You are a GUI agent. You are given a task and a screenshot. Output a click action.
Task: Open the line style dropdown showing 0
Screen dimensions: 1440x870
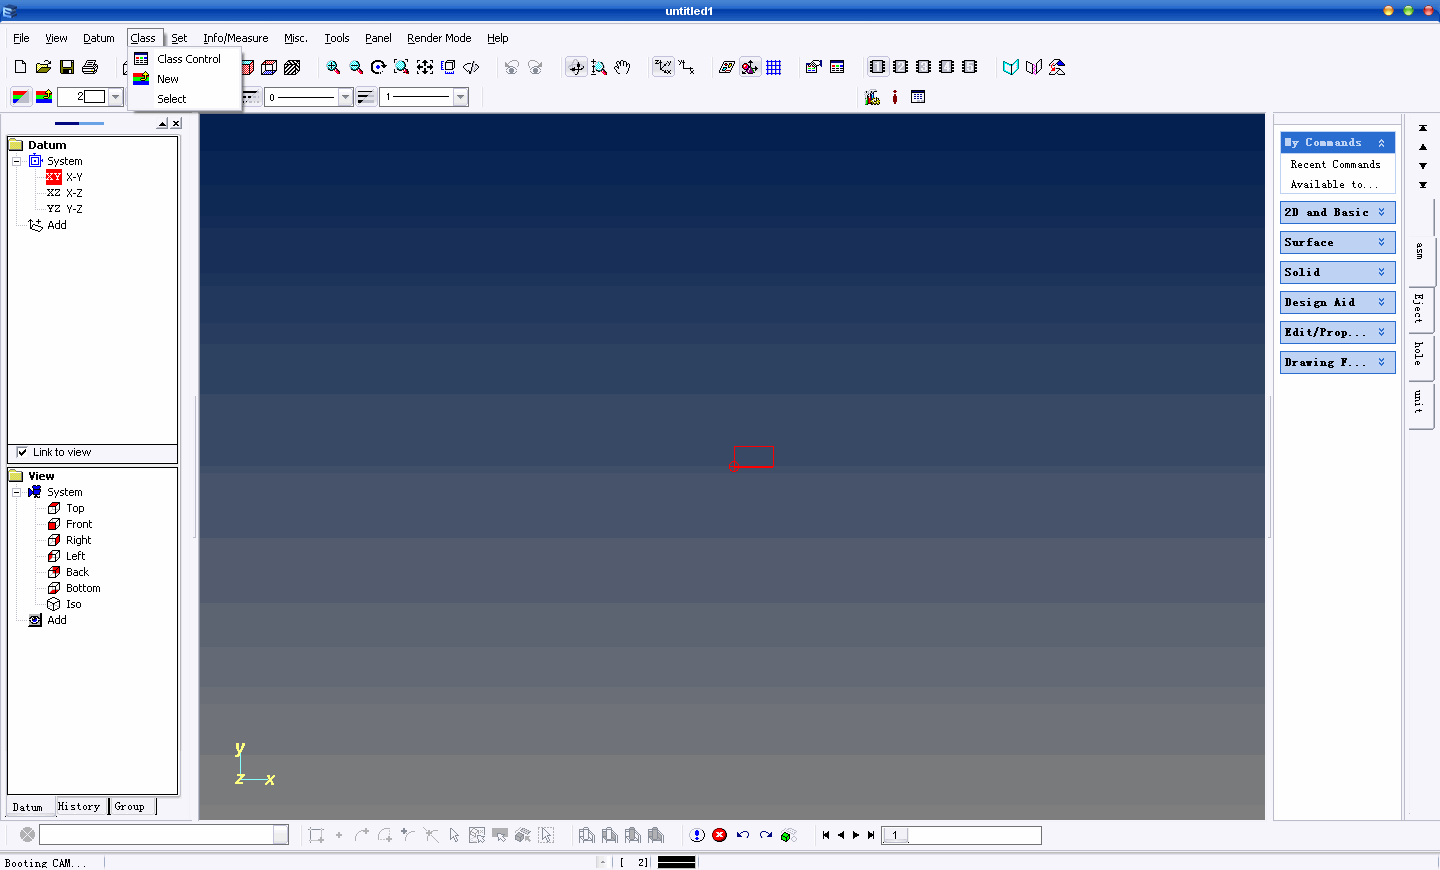[x=346, y=97]
